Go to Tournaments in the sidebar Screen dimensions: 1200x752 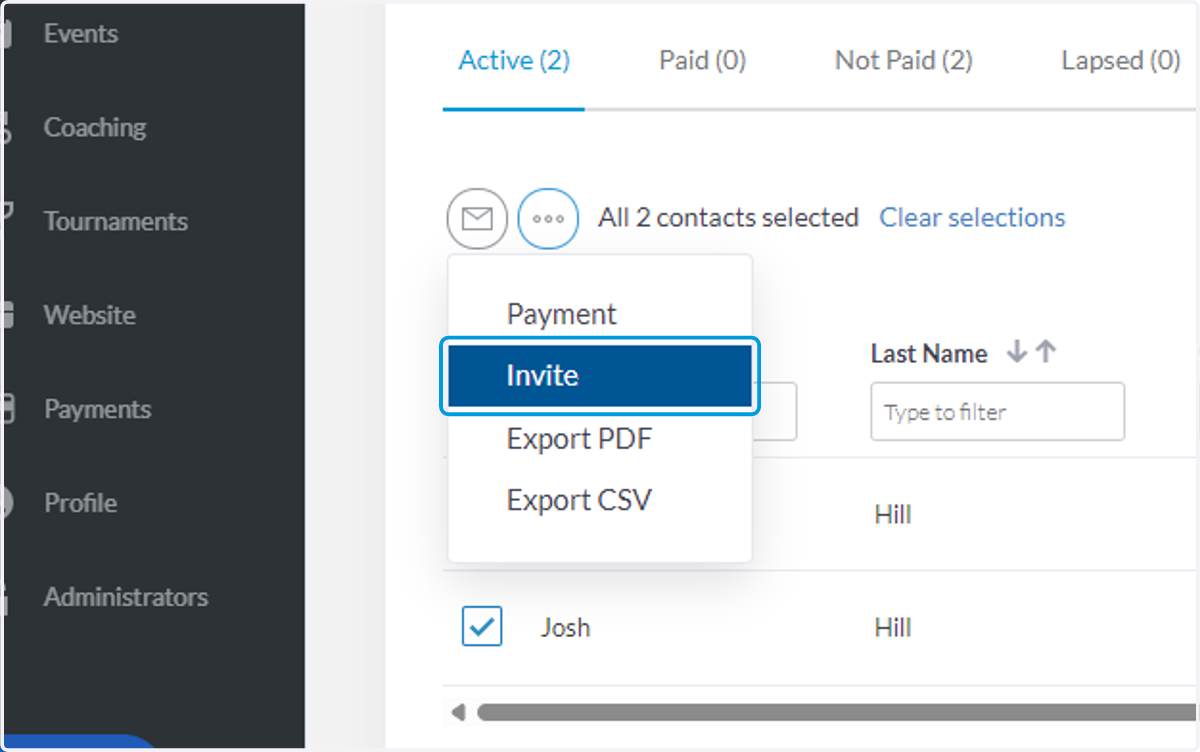point(115,221)
